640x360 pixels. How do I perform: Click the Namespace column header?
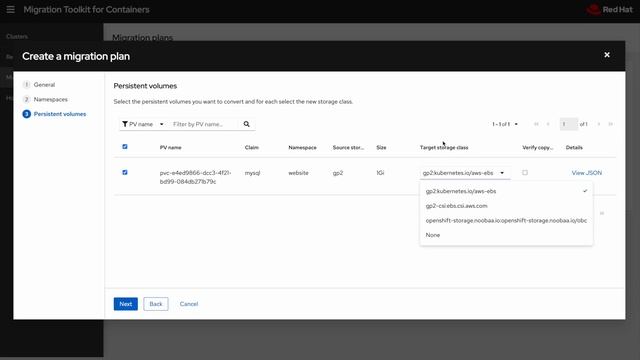(302, 147)
